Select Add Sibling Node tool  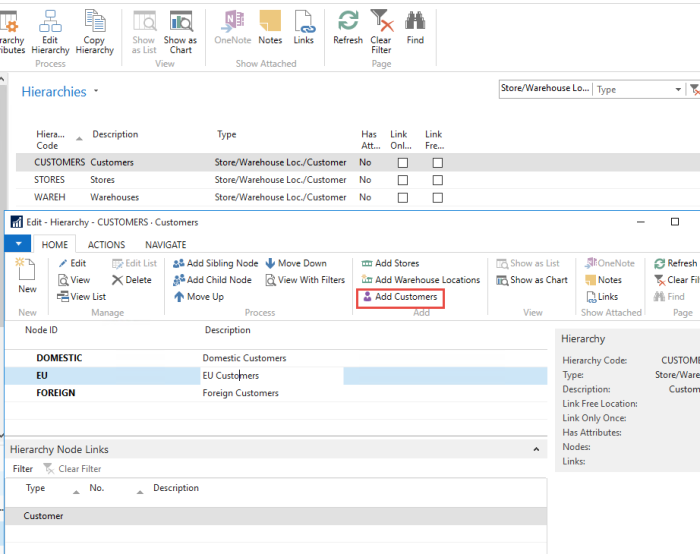coord(179,264)
